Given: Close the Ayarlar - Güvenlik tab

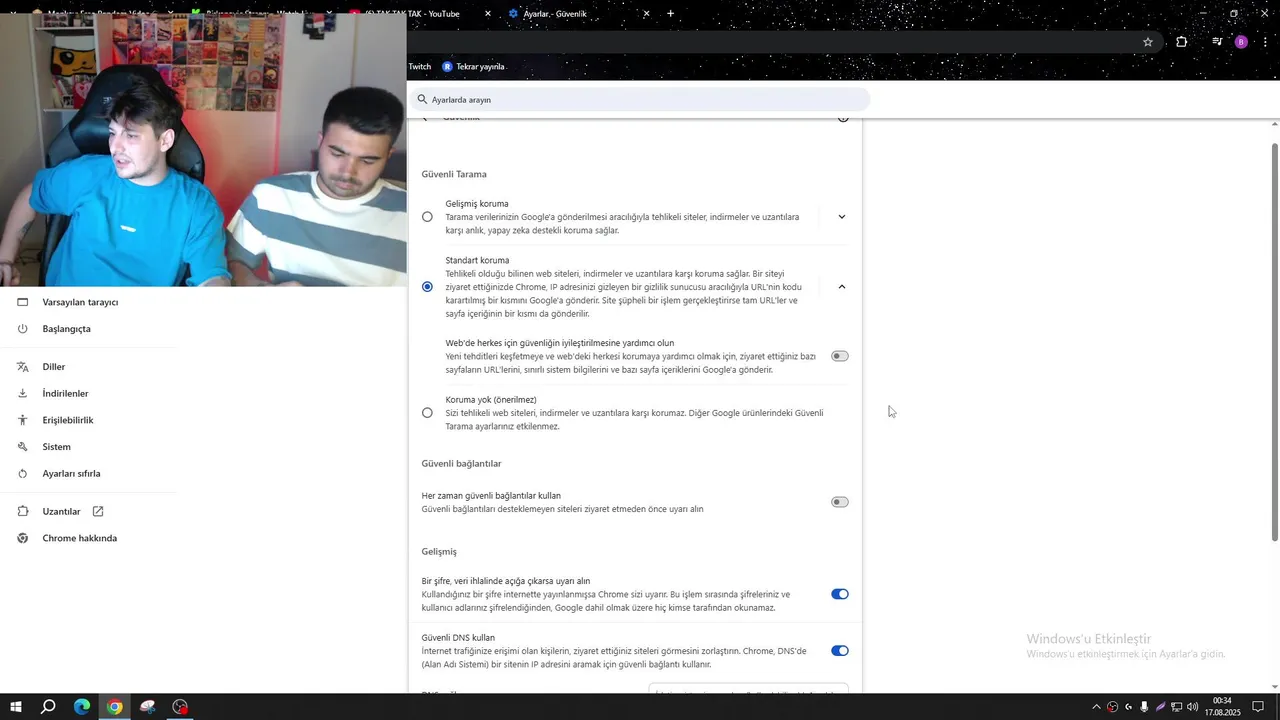Looking at the screenshot, I should coord(646,14).
